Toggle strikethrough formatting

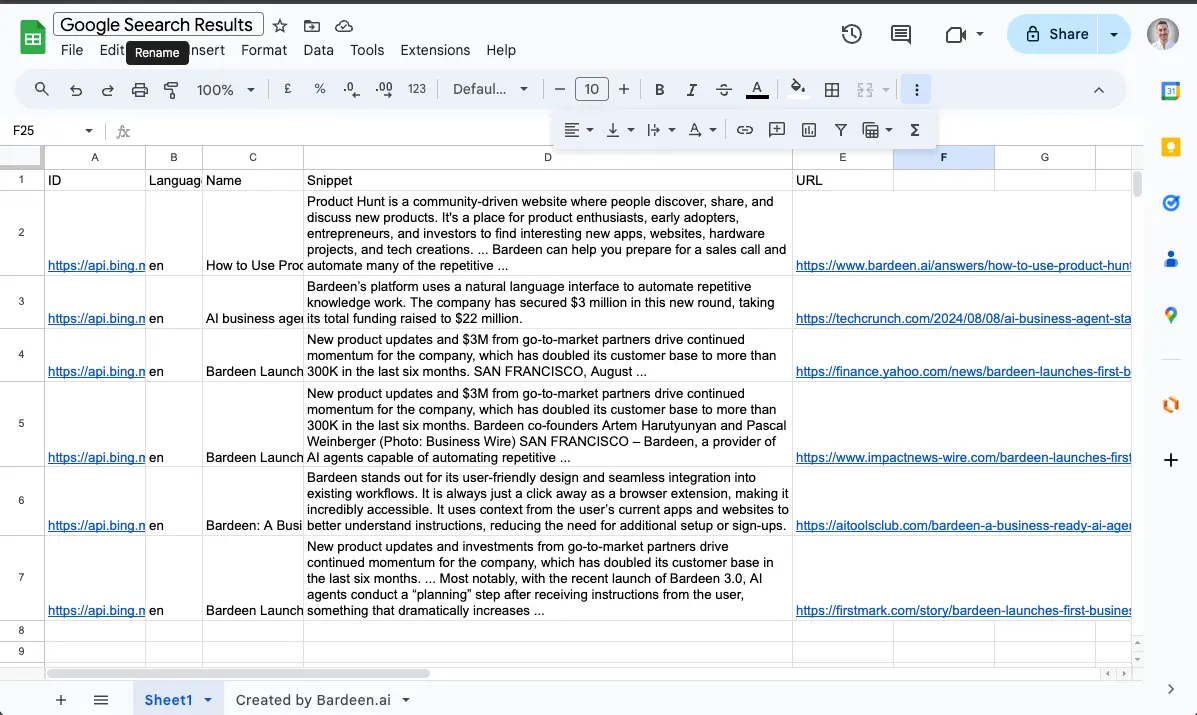coord(724,89)
